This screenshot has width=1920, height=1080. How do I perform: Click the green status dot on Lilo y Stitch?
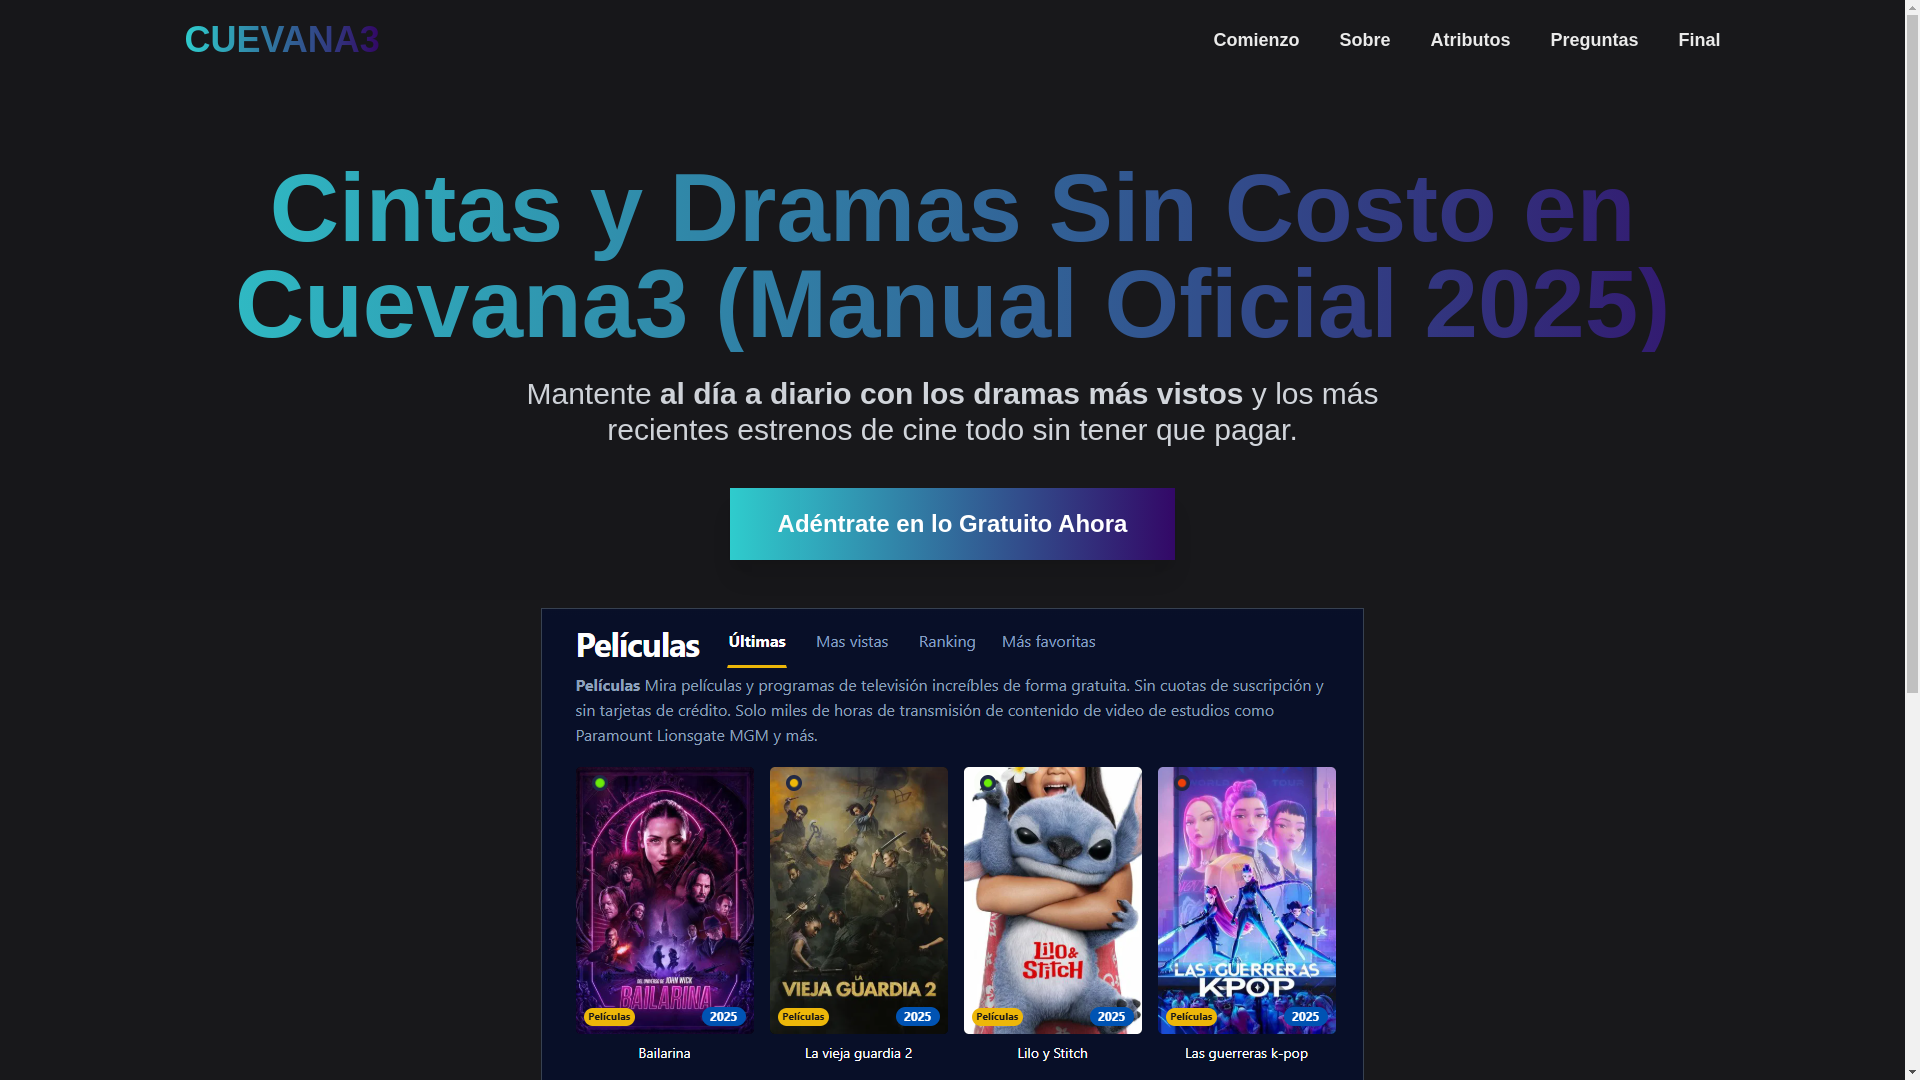pos(988,783)
